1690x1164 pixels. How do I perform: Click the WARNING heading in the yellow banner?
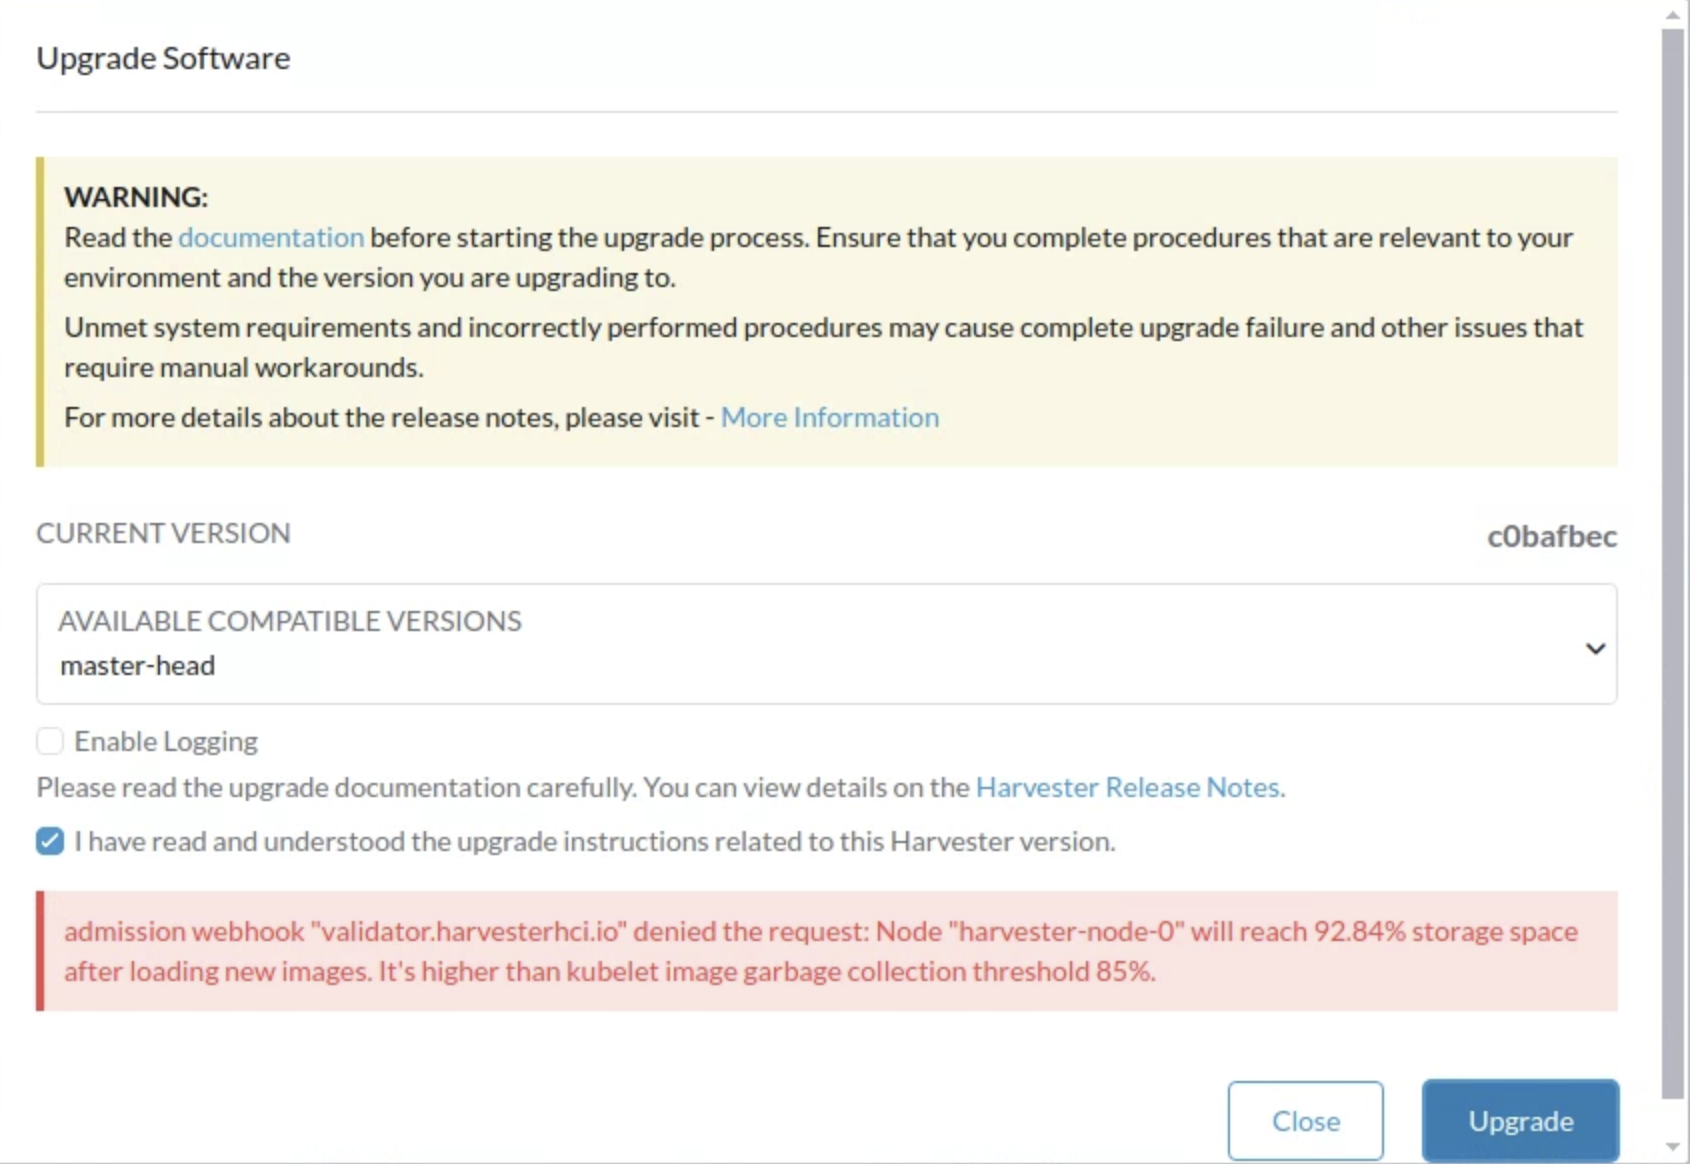pos(136,197)
